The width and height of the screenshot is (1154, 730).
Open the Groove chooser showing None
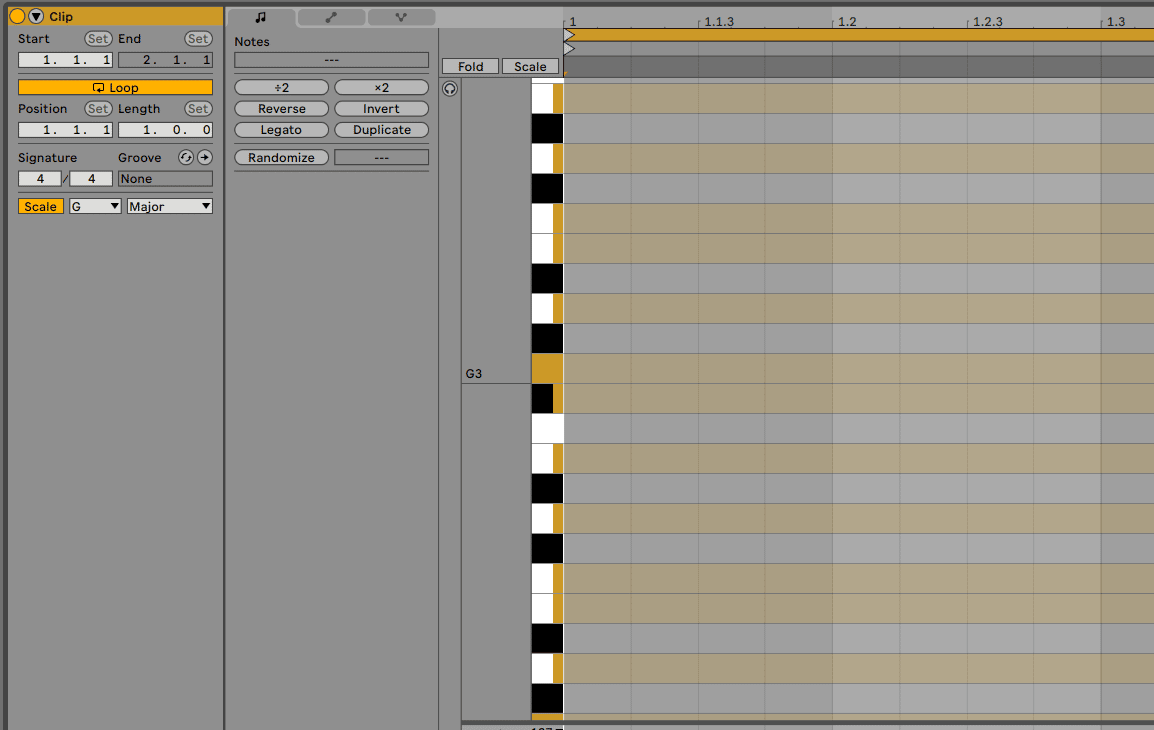[166, 179]
